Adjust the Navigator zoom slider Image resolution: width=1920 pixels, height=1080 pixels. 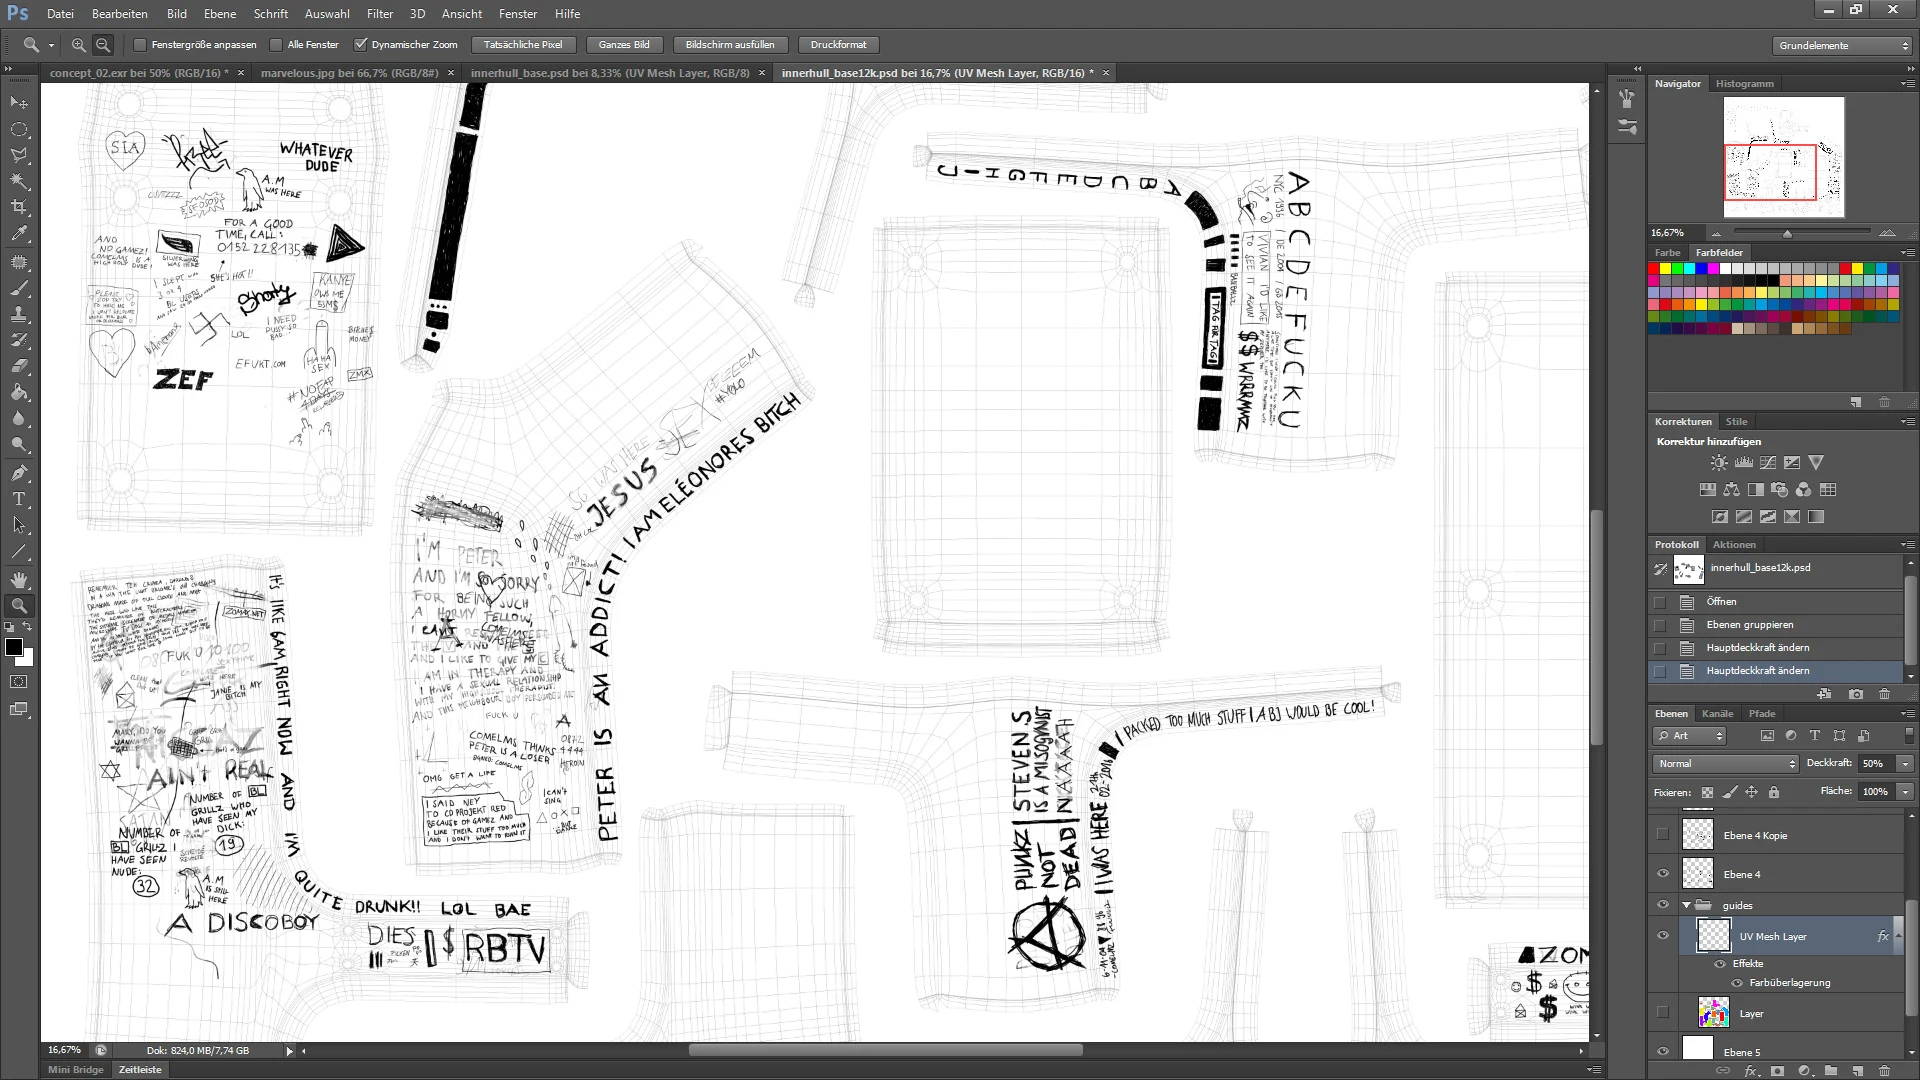(1787, 233)
